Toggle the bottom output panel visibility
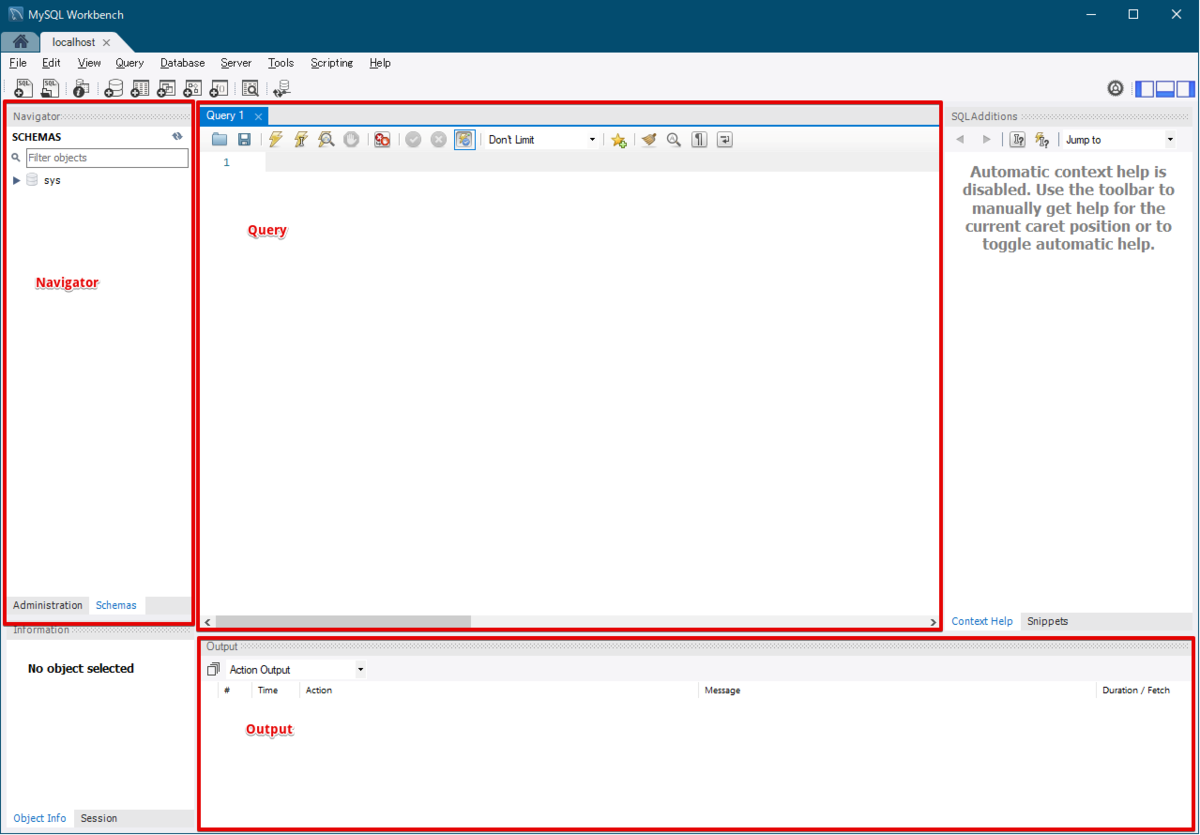The image size is (1200, 835). tap(1165, 89)
